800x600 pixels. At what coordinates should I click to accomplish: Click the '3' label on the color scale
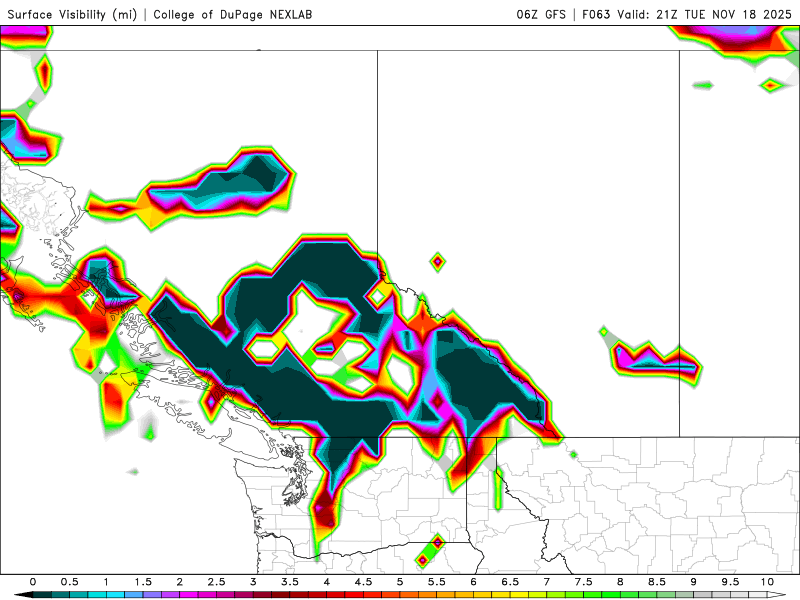point(253,582)
